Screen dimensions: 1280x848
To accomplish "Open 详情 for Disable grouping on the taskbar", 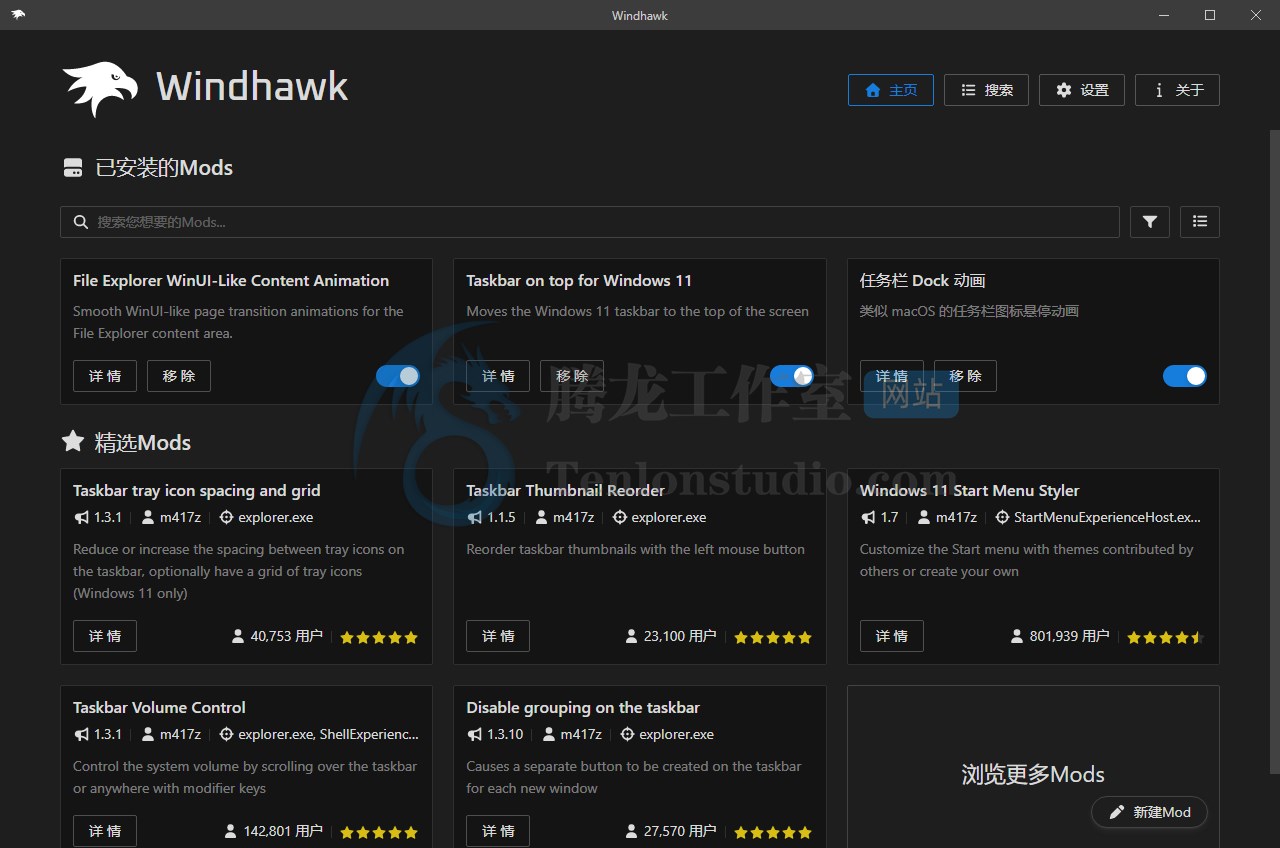I will 498,831.
